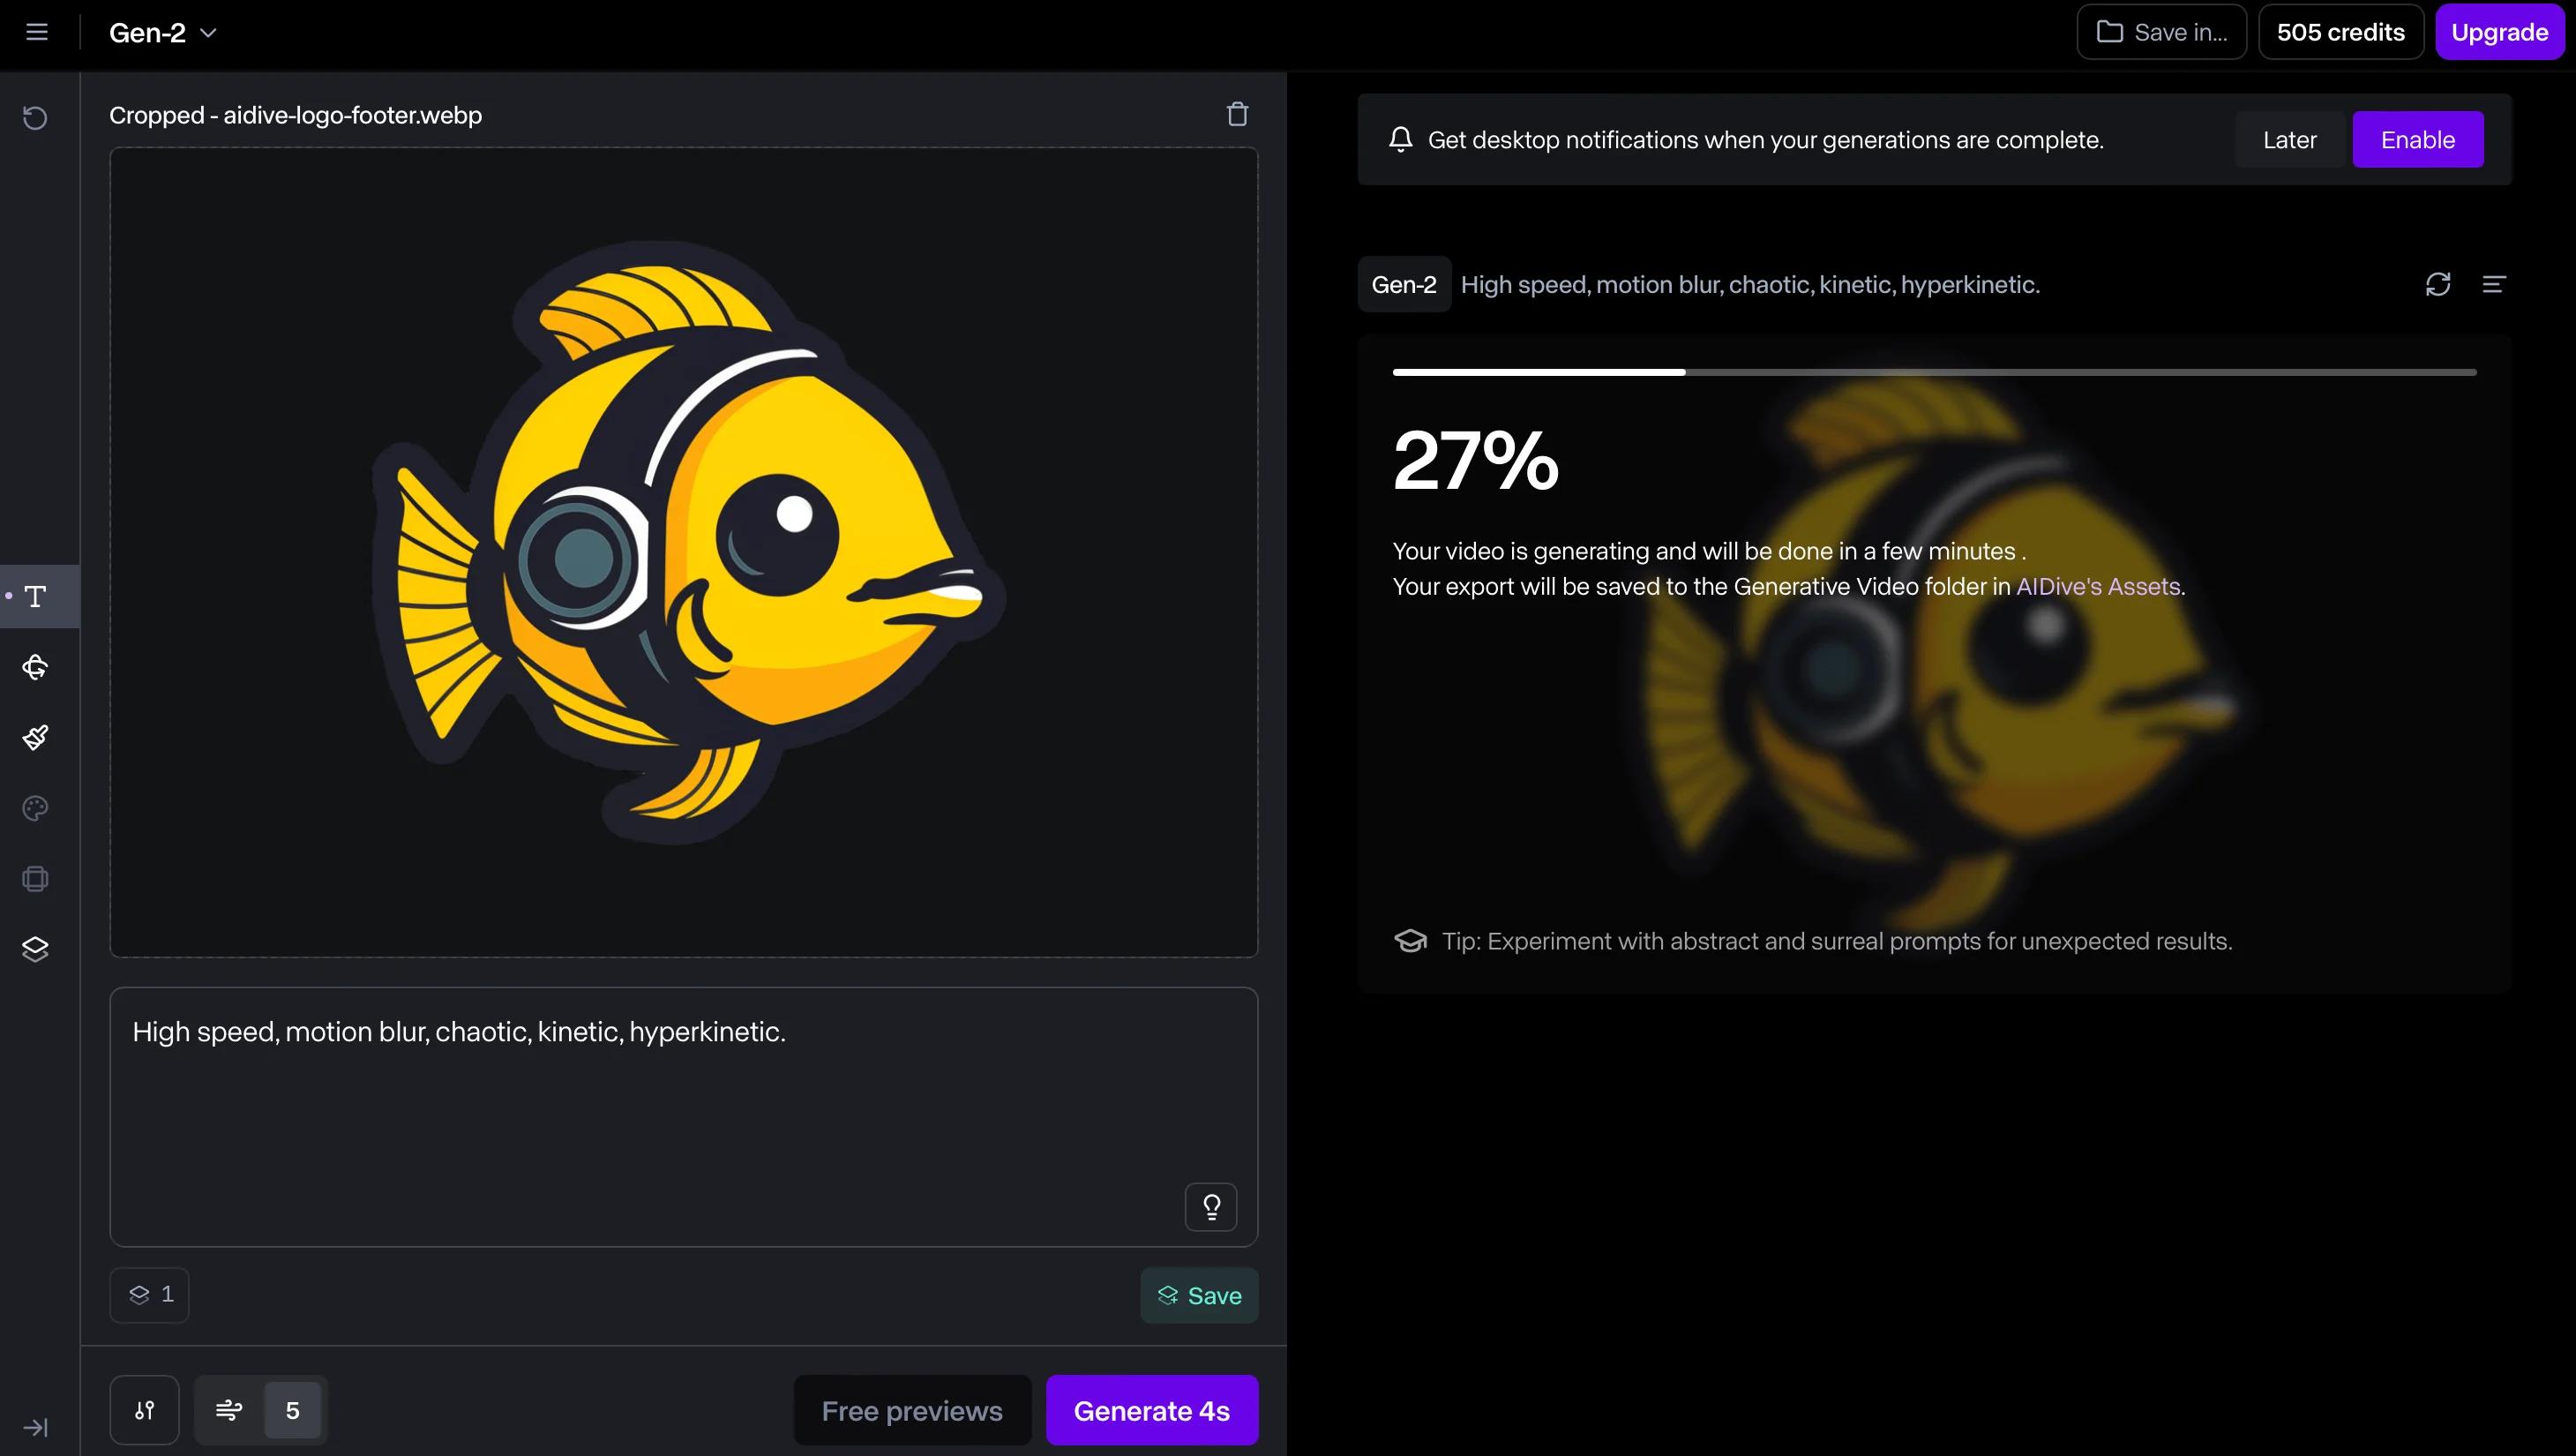Select the camera motion tool icon
2576x1456 pixels.
pos(35,667)
